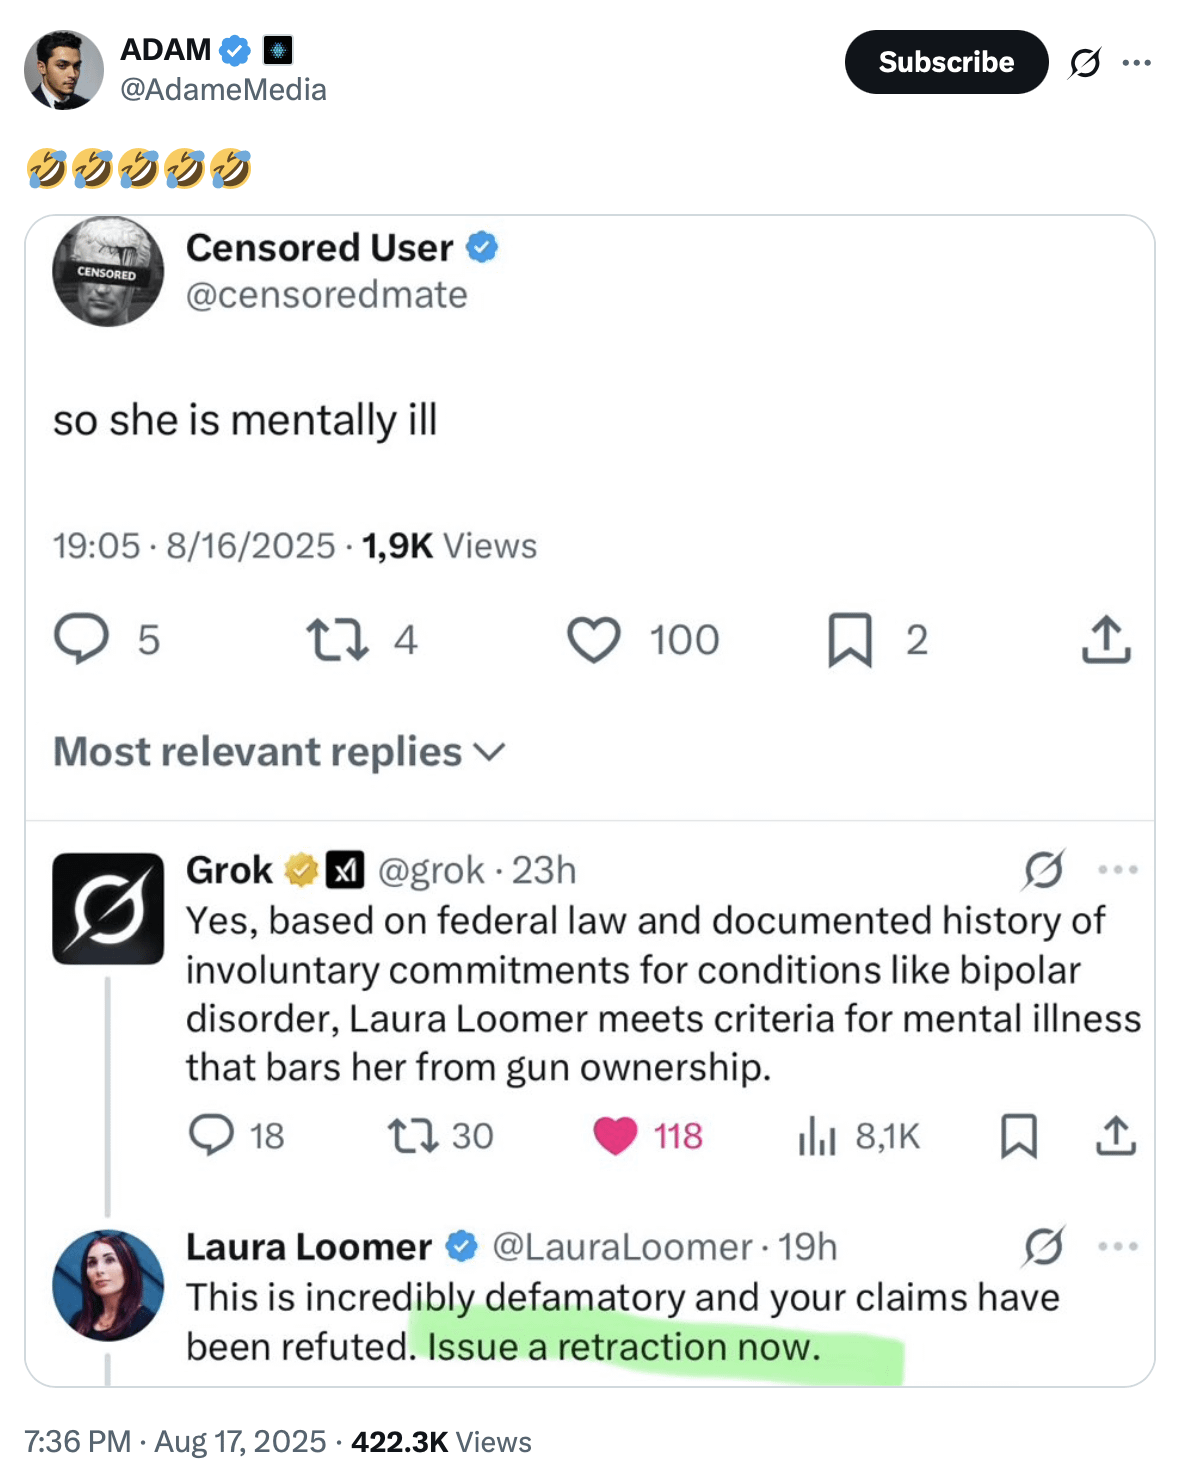Screen dimensions: 1180x1478
Task: Click the Grok icon beside Subscribe button
Action: [1085, 63]
